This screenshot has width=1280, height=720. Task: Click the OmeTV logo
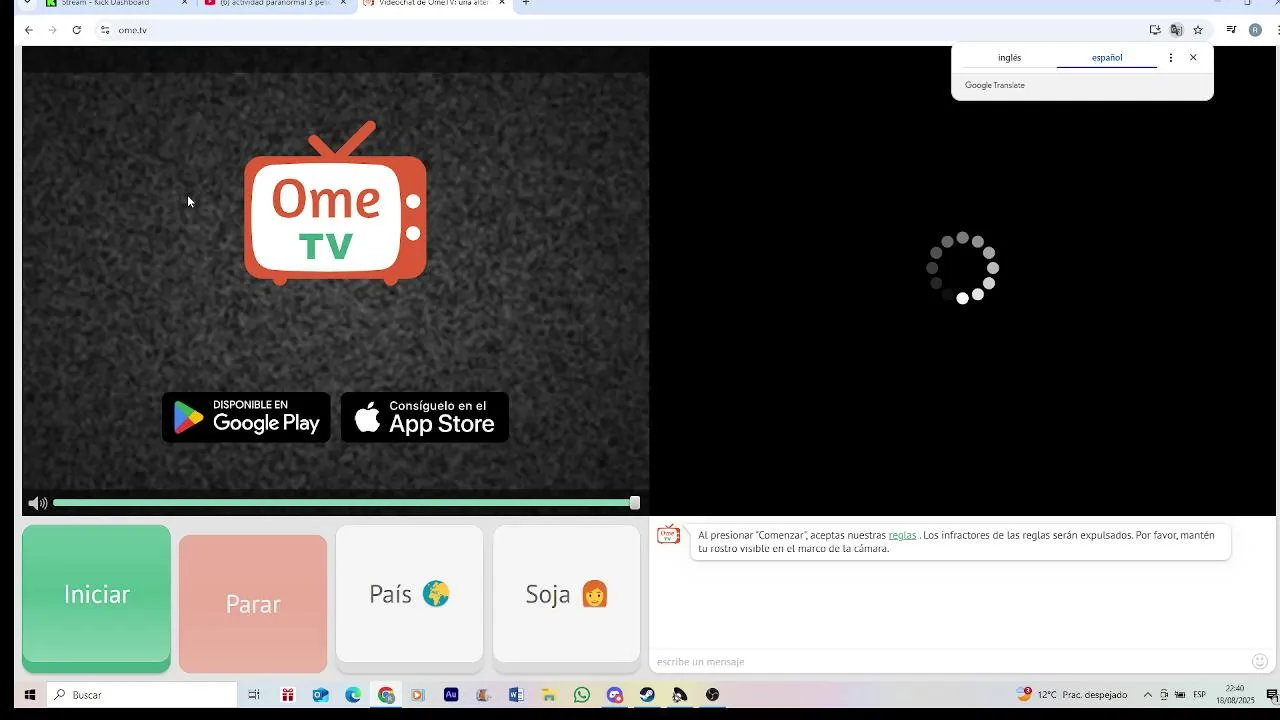[x=336, y=203]
